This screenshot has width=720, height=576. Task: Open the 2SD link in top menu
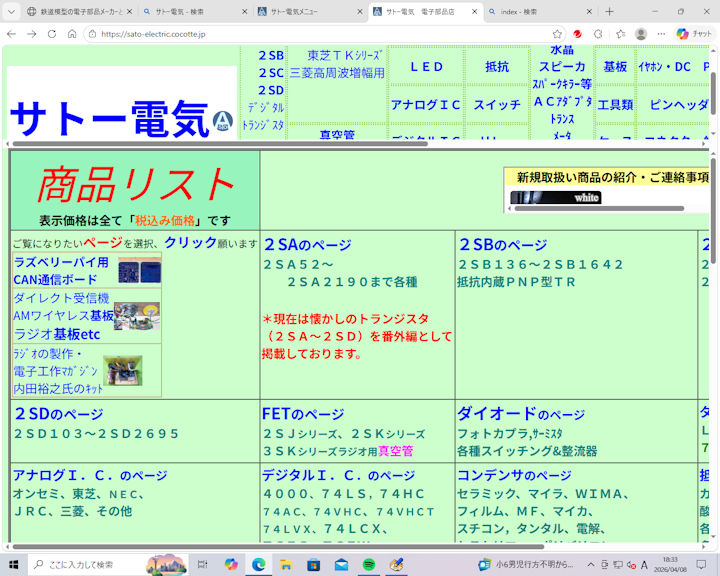271,90
